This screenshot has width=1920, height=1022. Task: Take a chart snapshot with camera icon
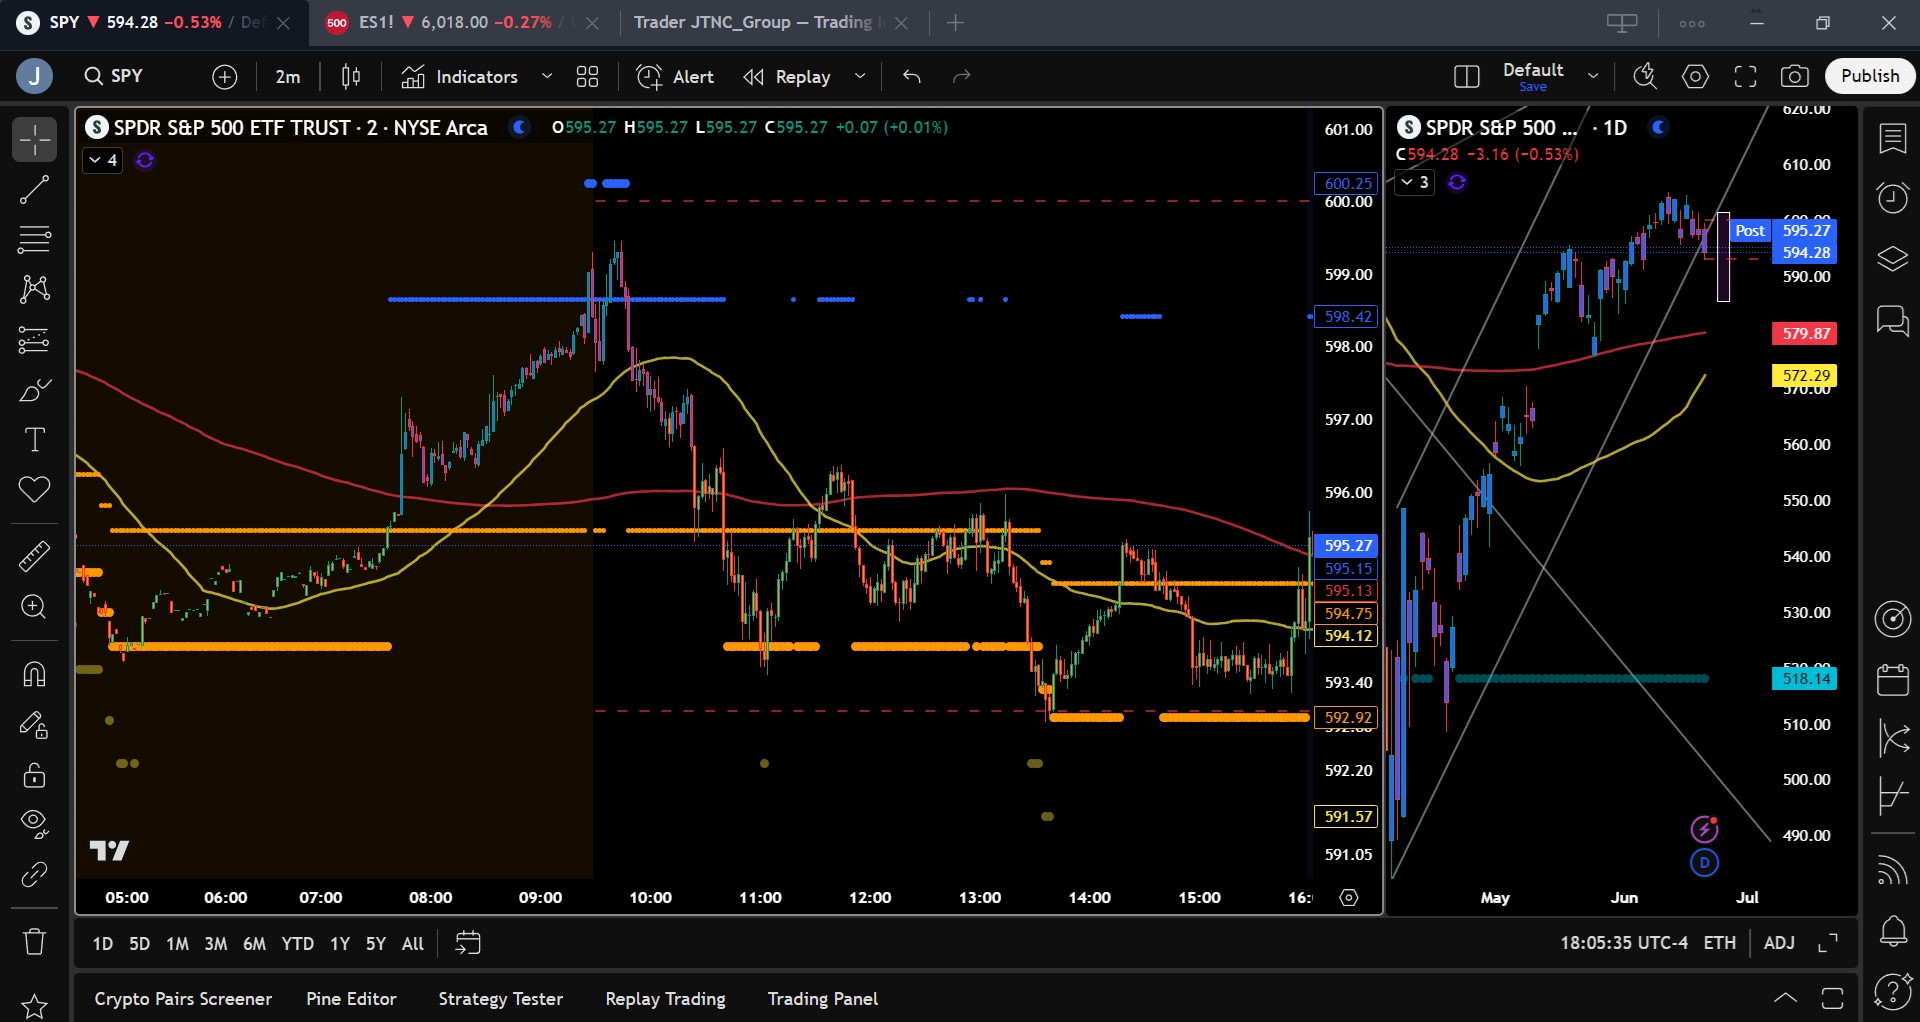pos(1795,76)
